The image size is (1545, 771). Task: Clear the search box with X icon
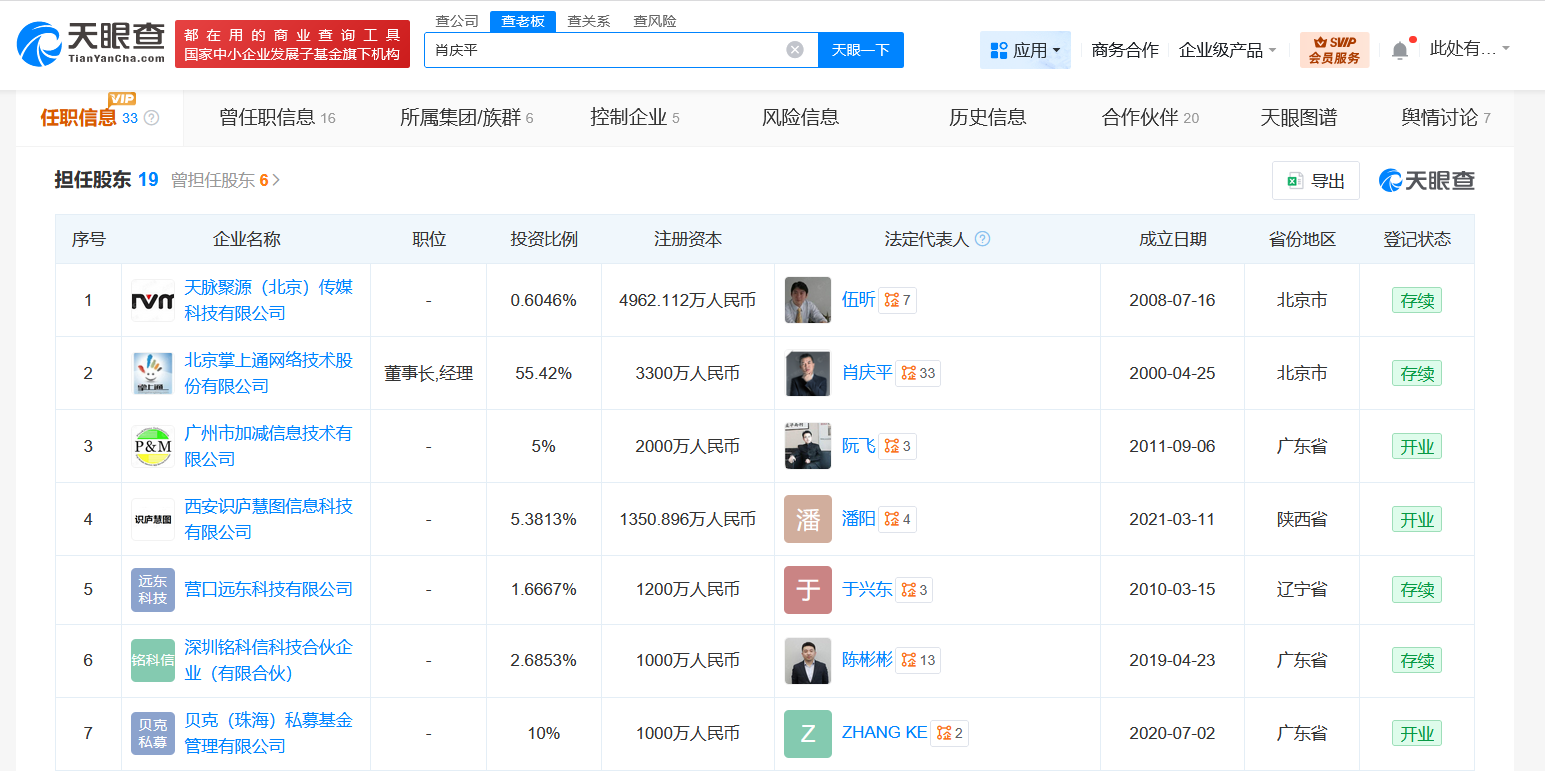pyautogui.click(x=795, y=50)
